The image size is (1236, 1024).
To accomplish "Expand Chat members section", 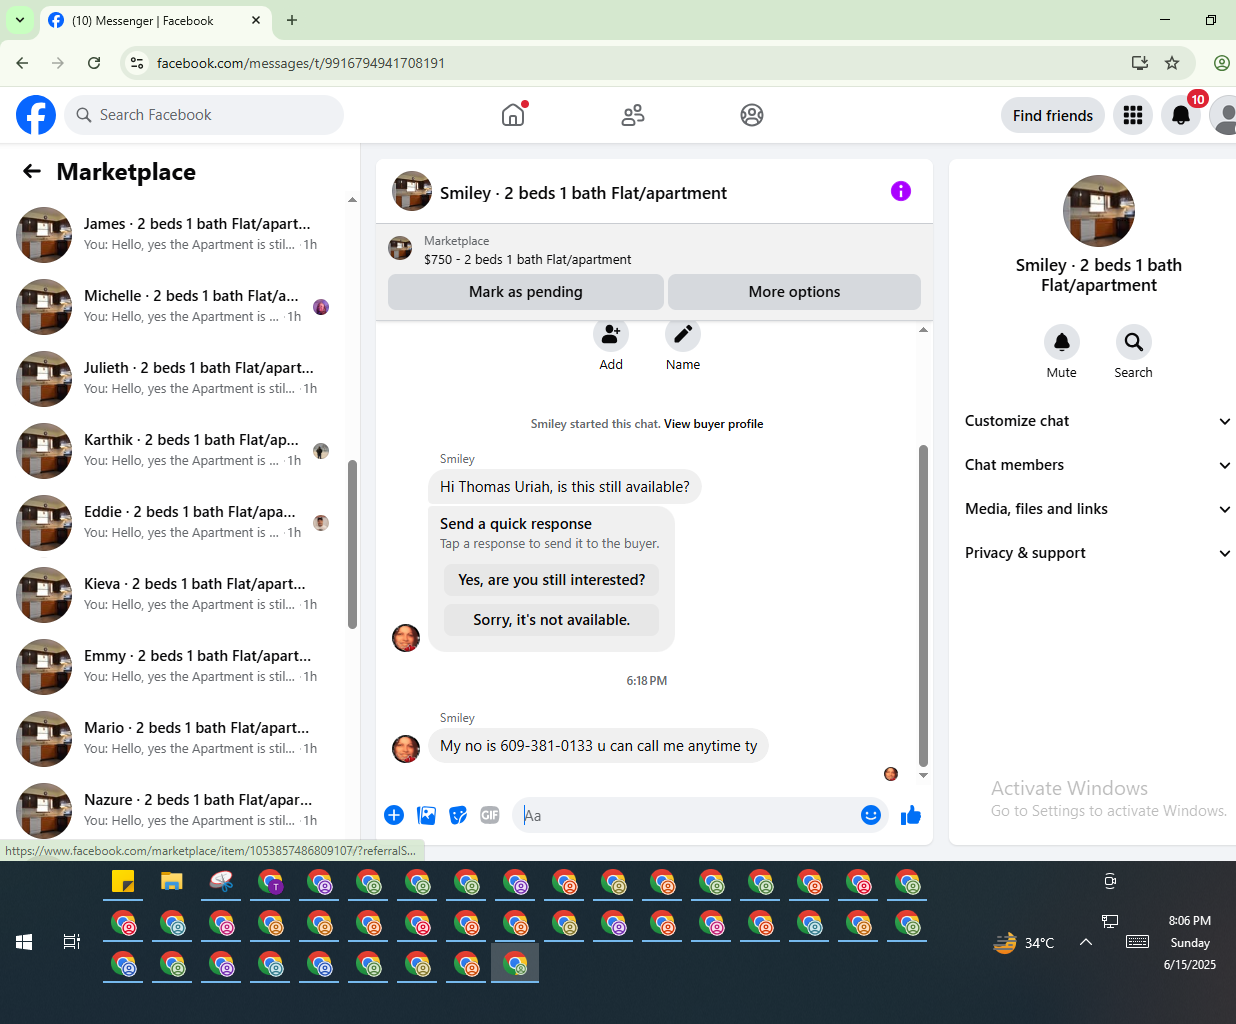I will 1098,465.
